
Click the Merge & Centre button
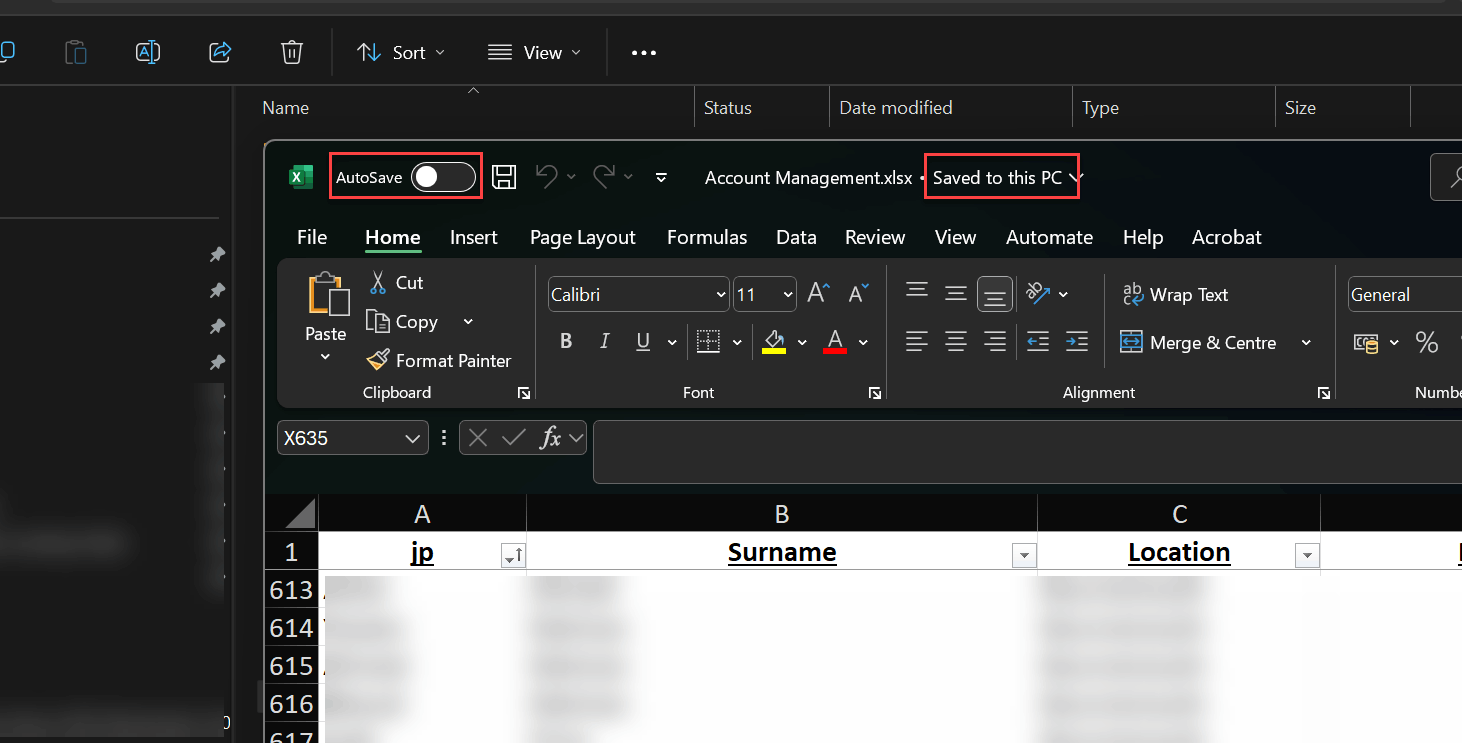pos(1200,342)
